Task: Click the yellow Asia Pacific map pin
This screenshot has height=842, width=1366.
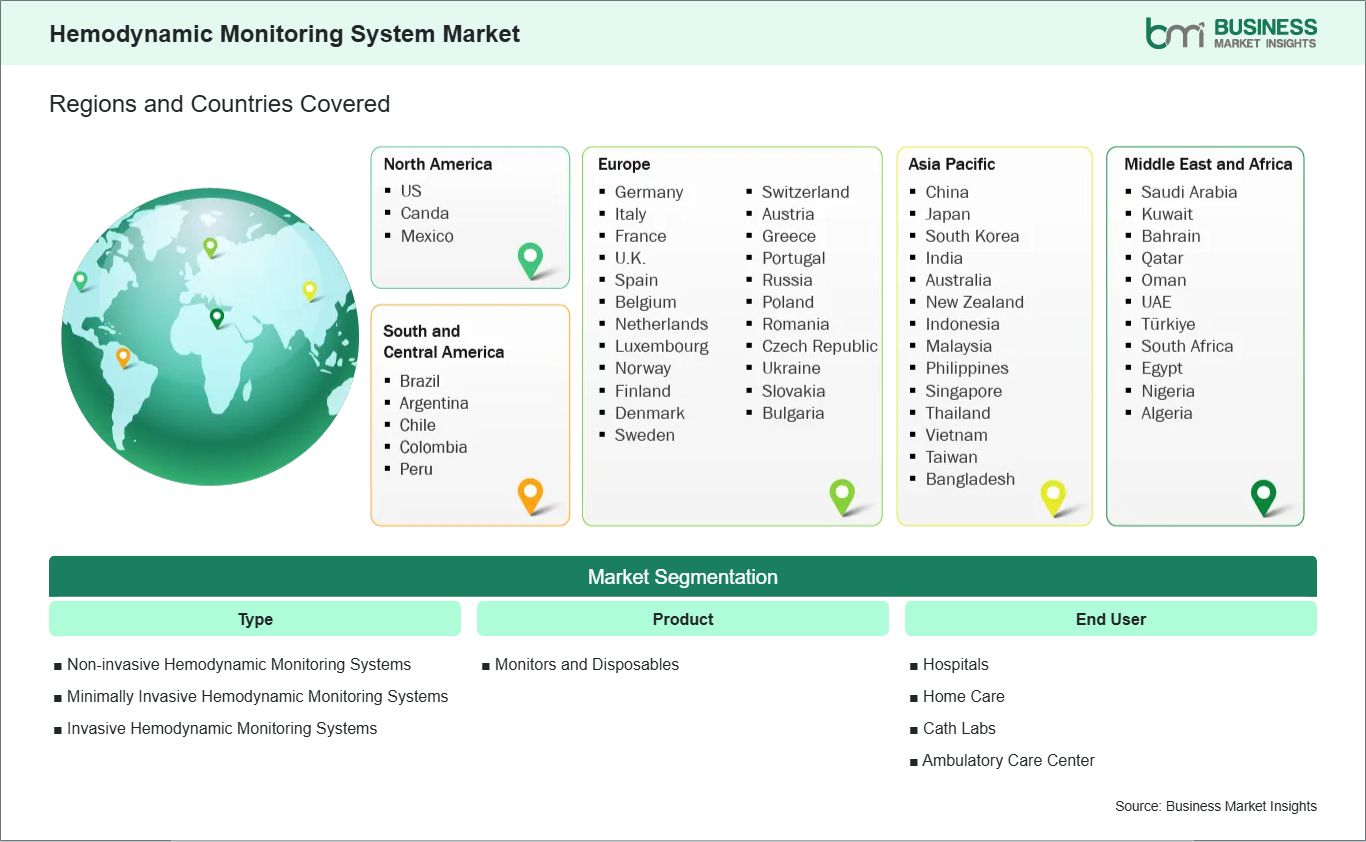Action: (x=1053, y=495)
